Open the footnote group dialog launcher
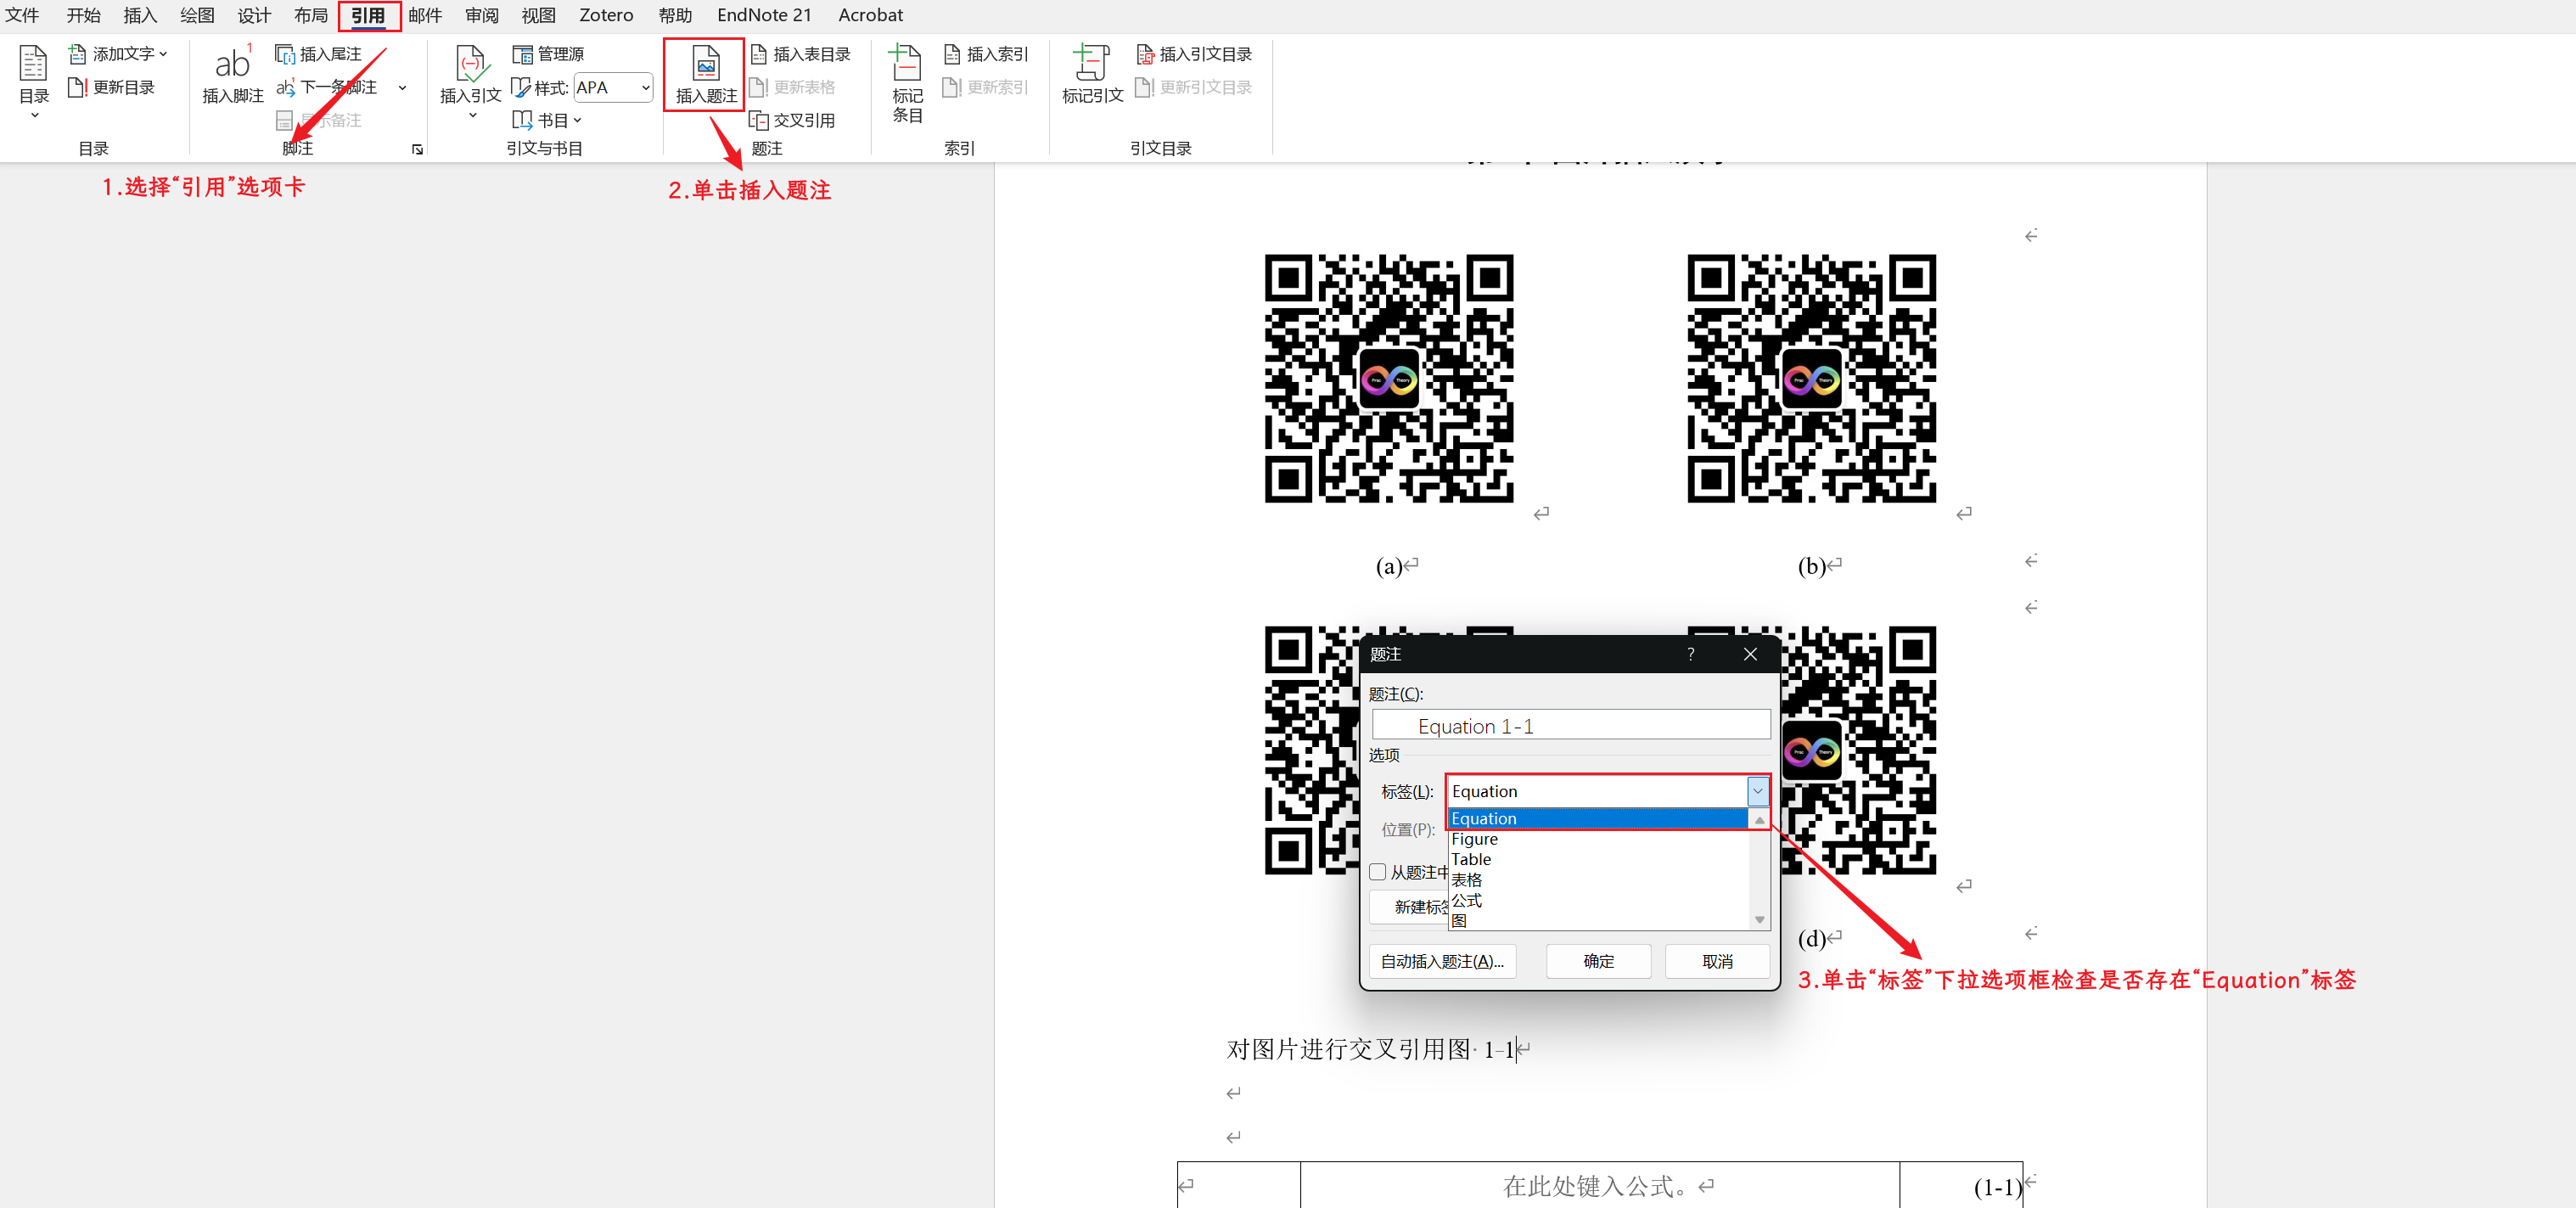This screenshot has height=1208, width=2576. coord(417,150)
